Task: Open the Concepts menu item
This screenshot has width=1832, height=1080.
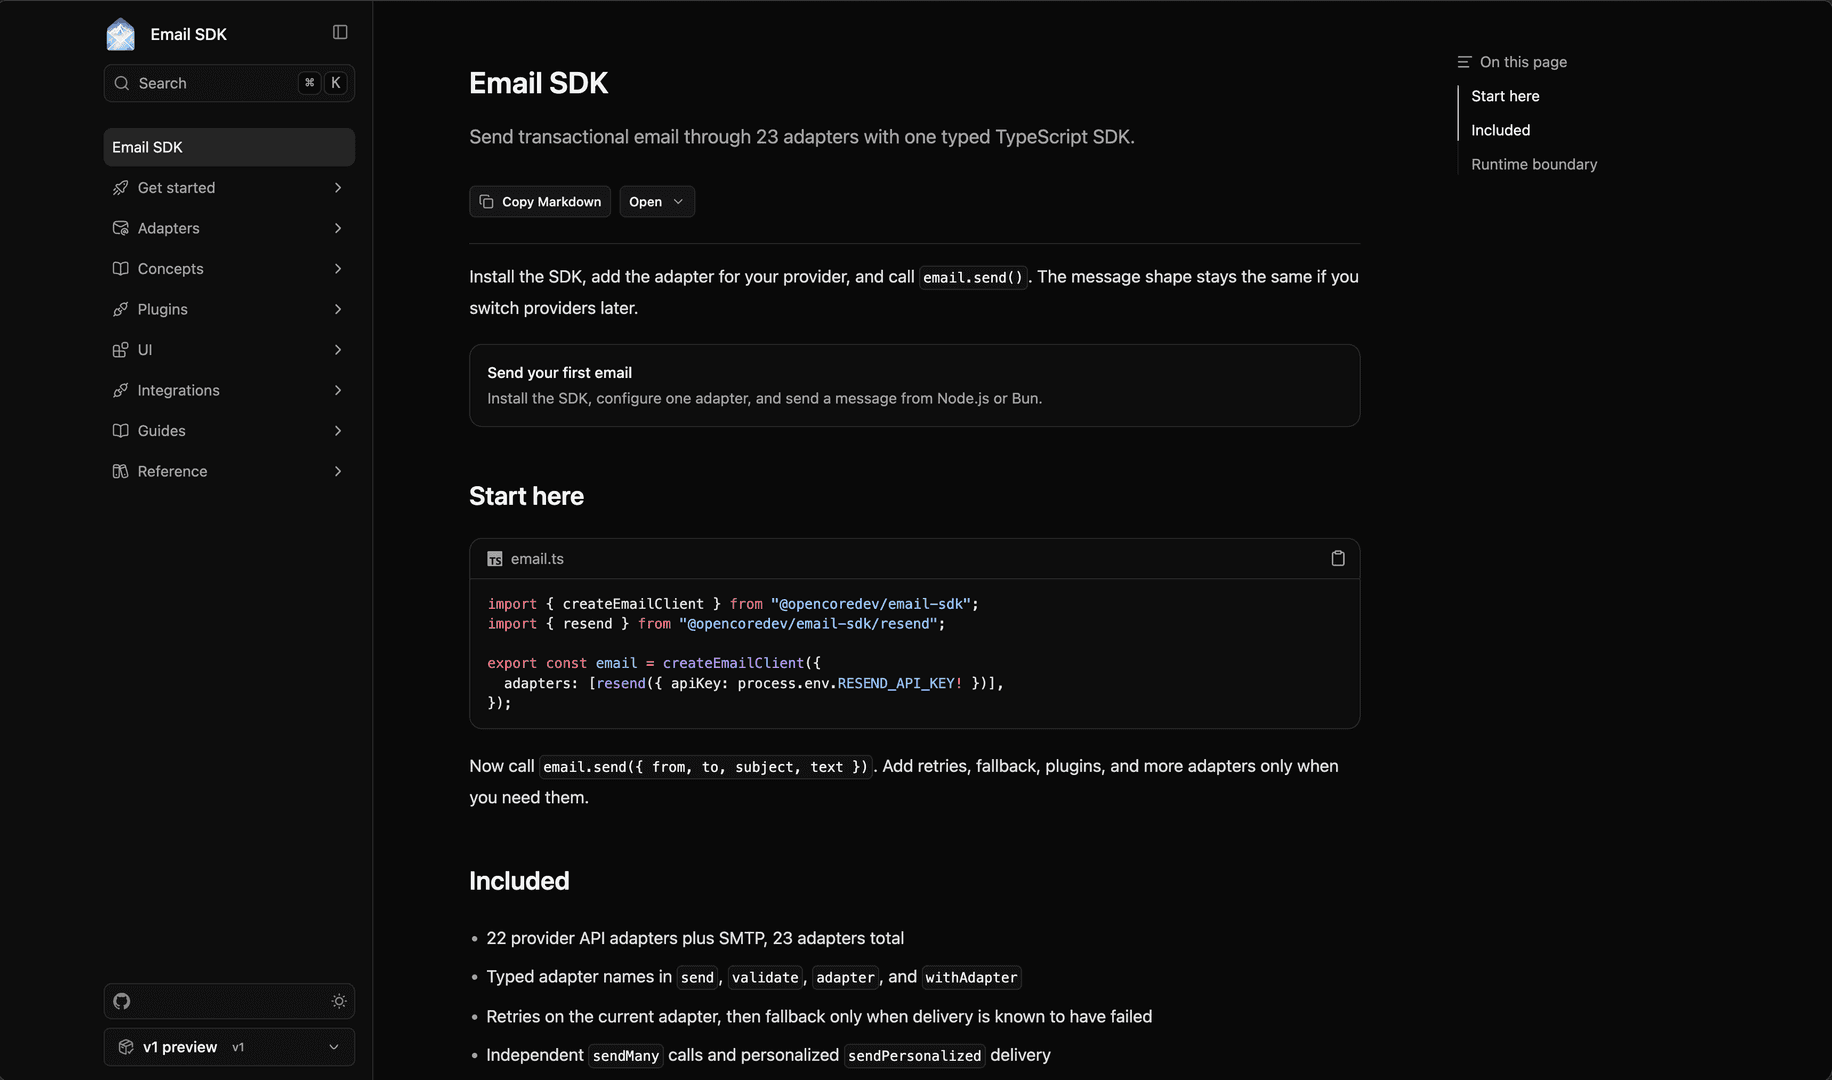Action: click(x=229, y=268)
